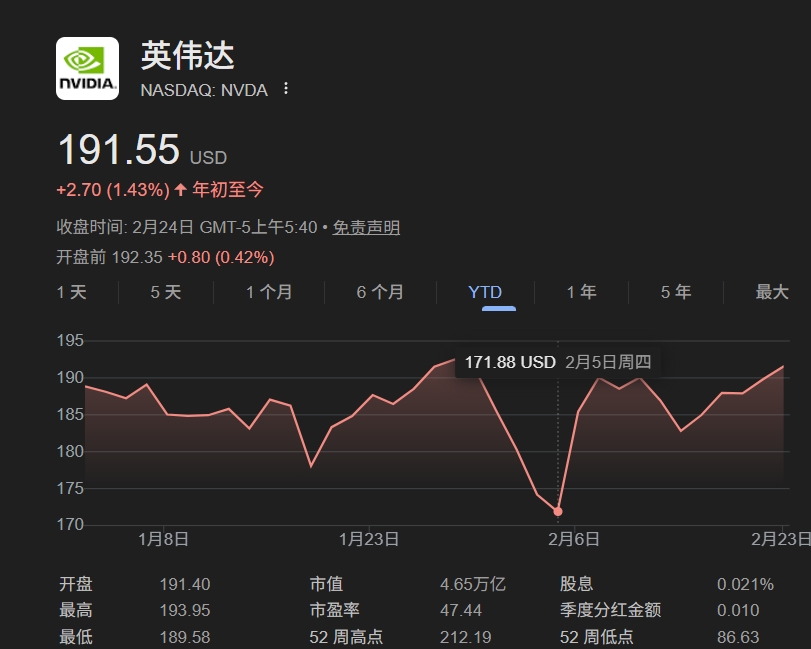Click the 191.55 current price value

click(x=119, y=149)
